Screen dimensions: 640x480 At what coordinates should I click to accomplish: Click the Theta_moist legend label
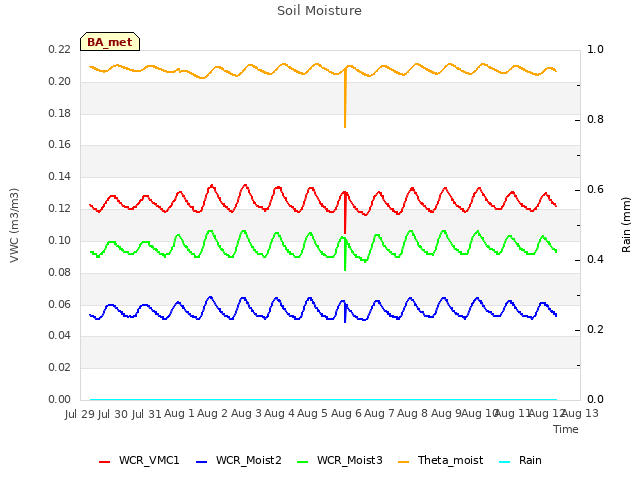(450, 460)
